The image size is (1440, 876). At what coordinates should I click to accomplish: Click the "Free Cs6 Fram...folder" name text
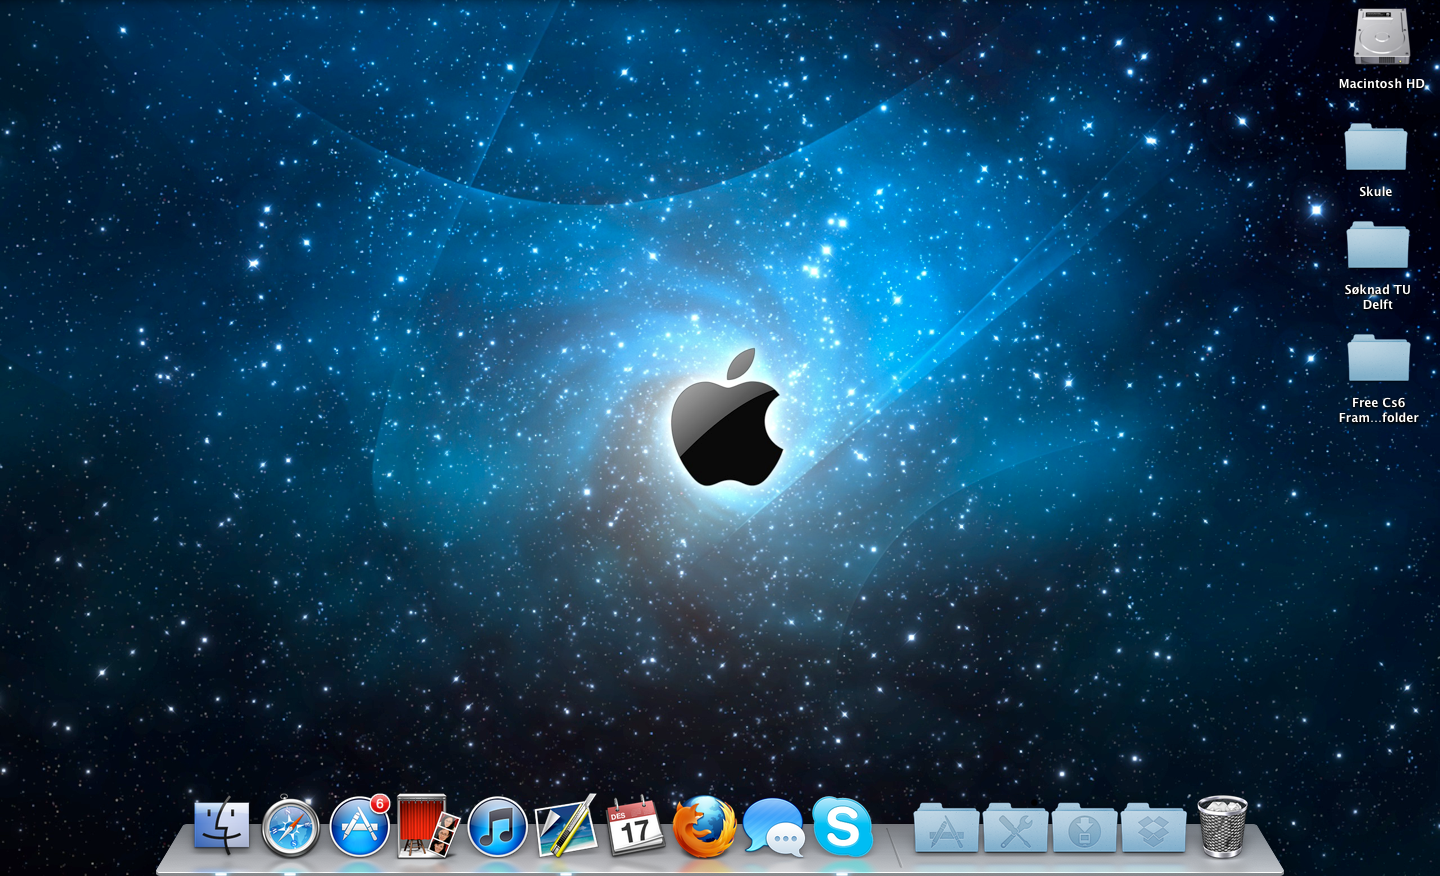pyautogui.click(x=1379, y=410)
